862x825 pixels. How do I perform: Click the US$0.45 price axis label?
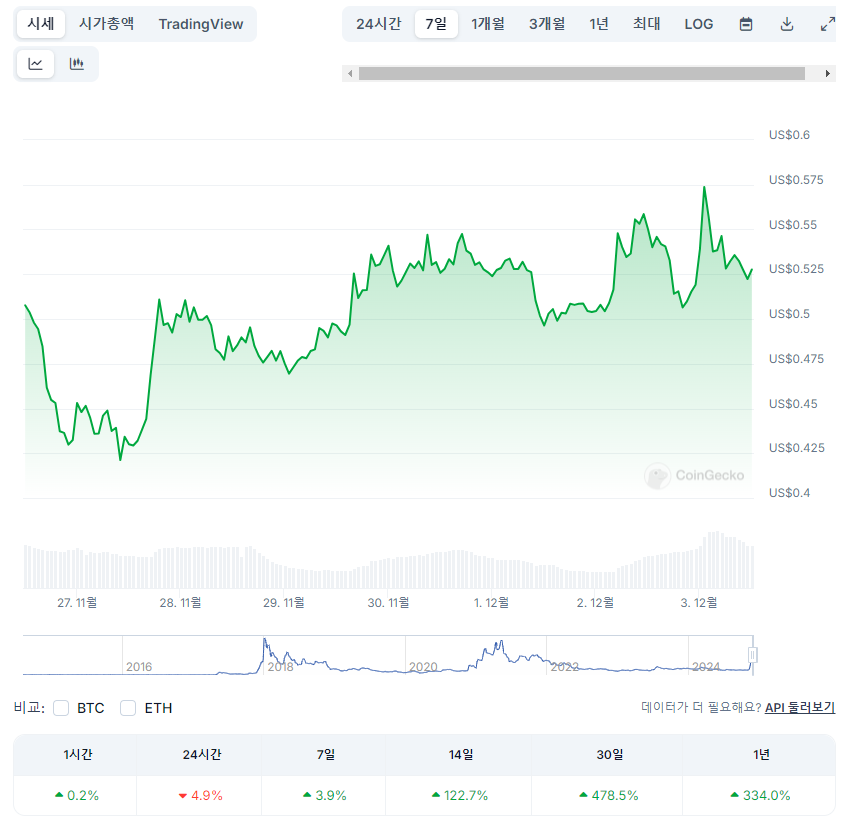793,403
